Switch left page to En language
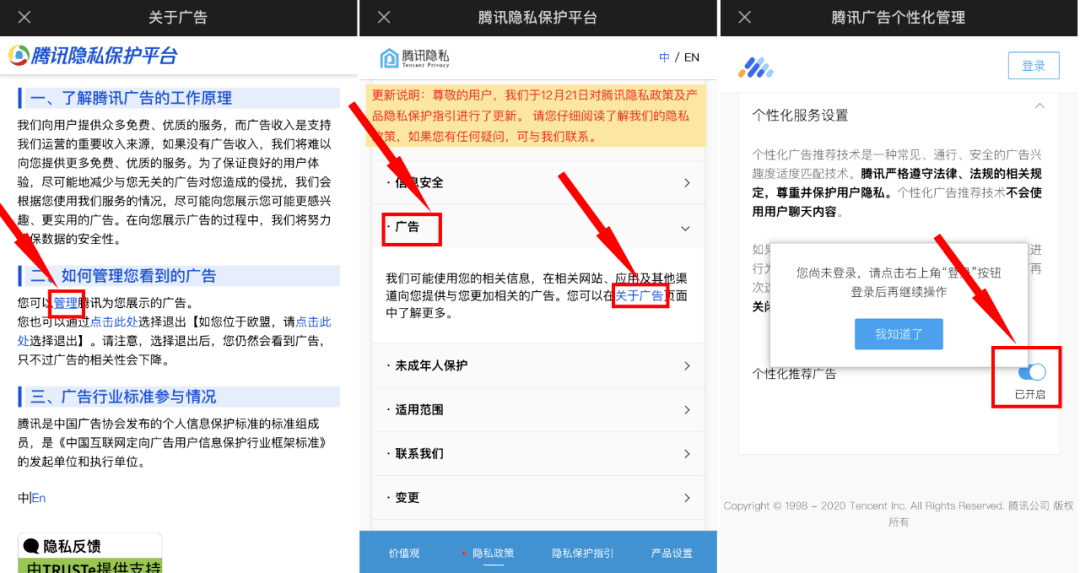1080x573 pixels. 39,498
